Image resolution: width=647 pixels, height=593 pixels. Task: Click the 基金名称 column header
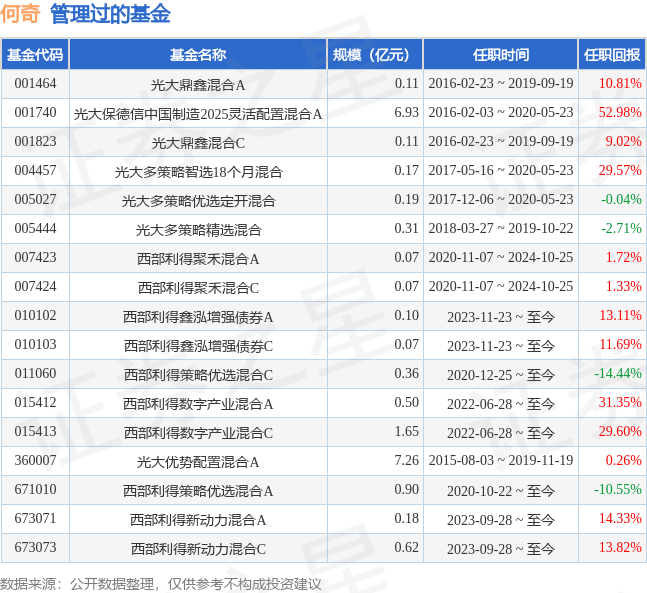(198, 55)
